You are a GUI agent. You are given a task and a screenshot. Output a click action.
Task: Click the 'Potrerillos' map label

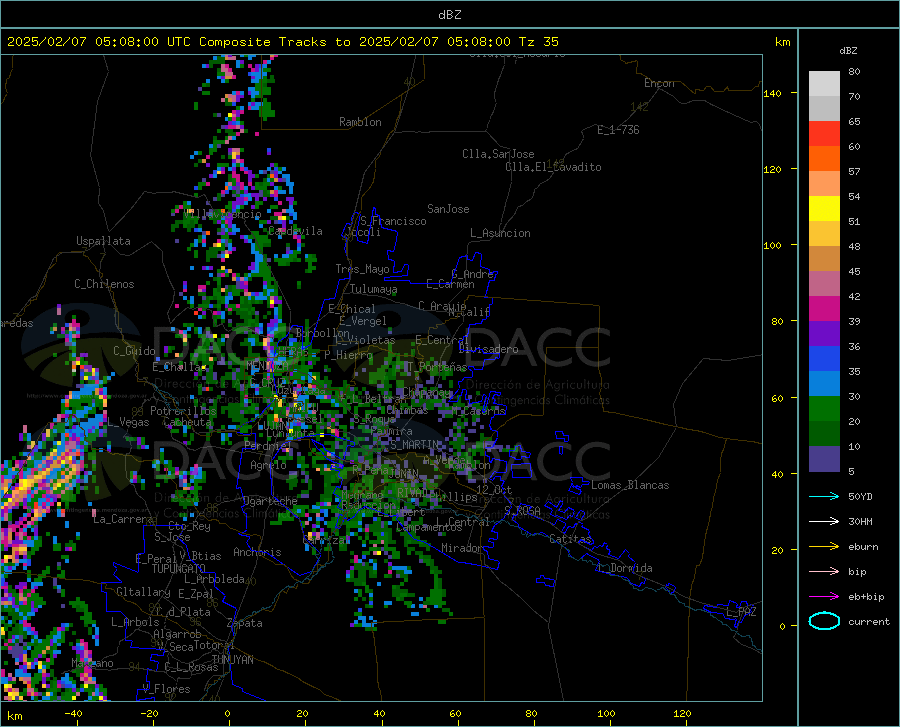[183, 411]
